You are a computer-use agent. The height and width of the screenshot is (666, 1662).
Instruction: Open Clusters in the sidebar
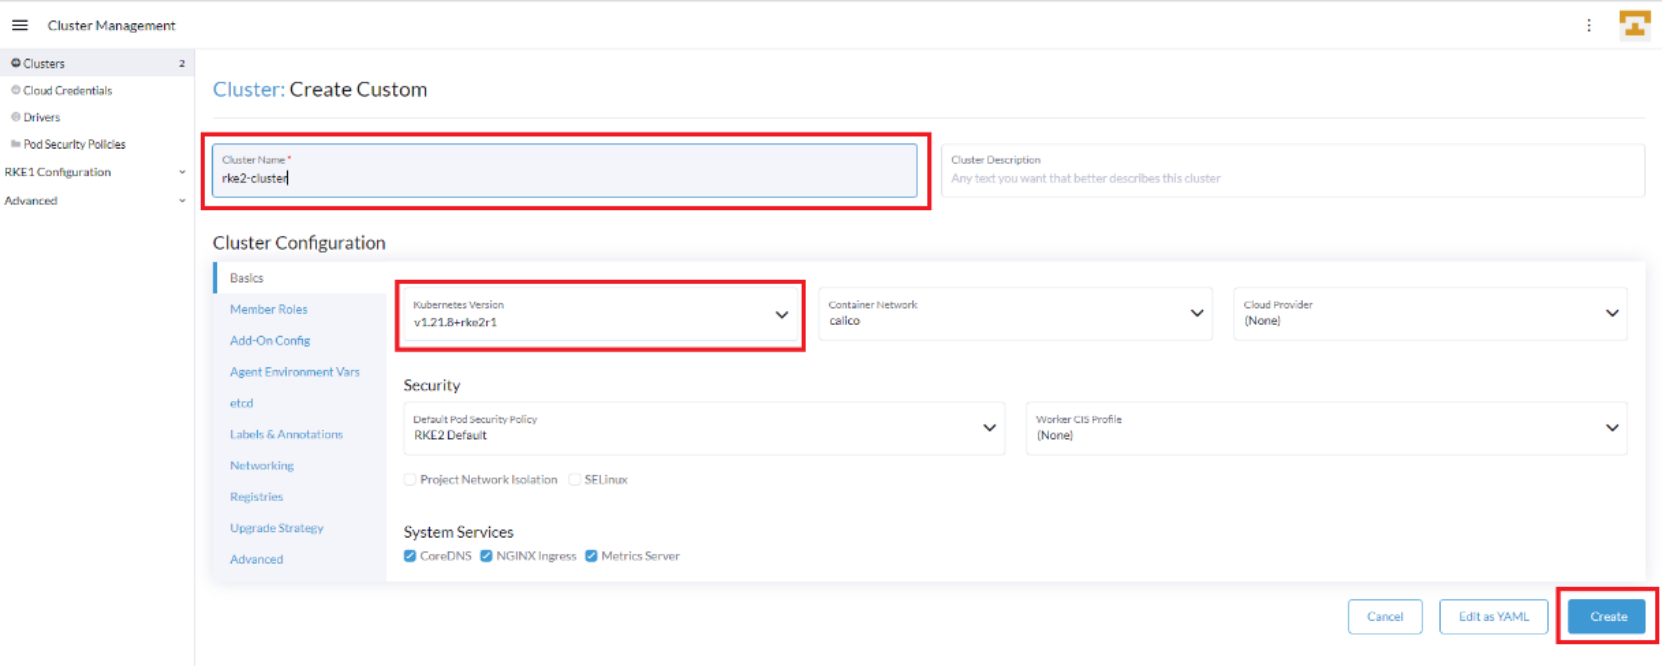tap(95, 63)
